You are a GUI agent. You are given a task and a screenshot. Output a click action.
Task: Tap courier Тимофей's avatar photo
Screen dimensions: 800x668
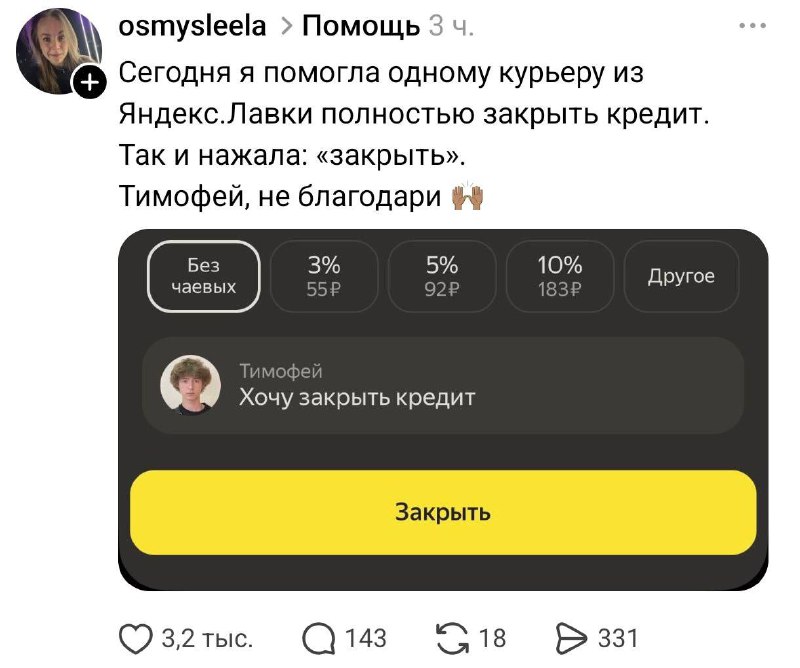[x=190, y=385]
